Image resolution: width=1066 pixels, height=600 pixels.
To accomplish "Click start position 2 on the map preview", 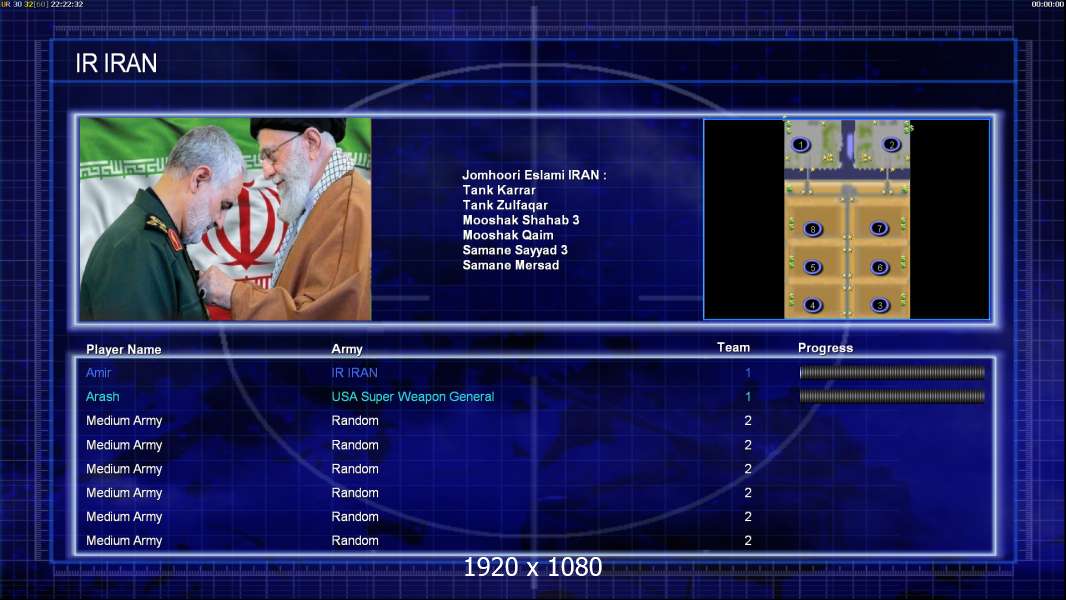I will point(891,144).
